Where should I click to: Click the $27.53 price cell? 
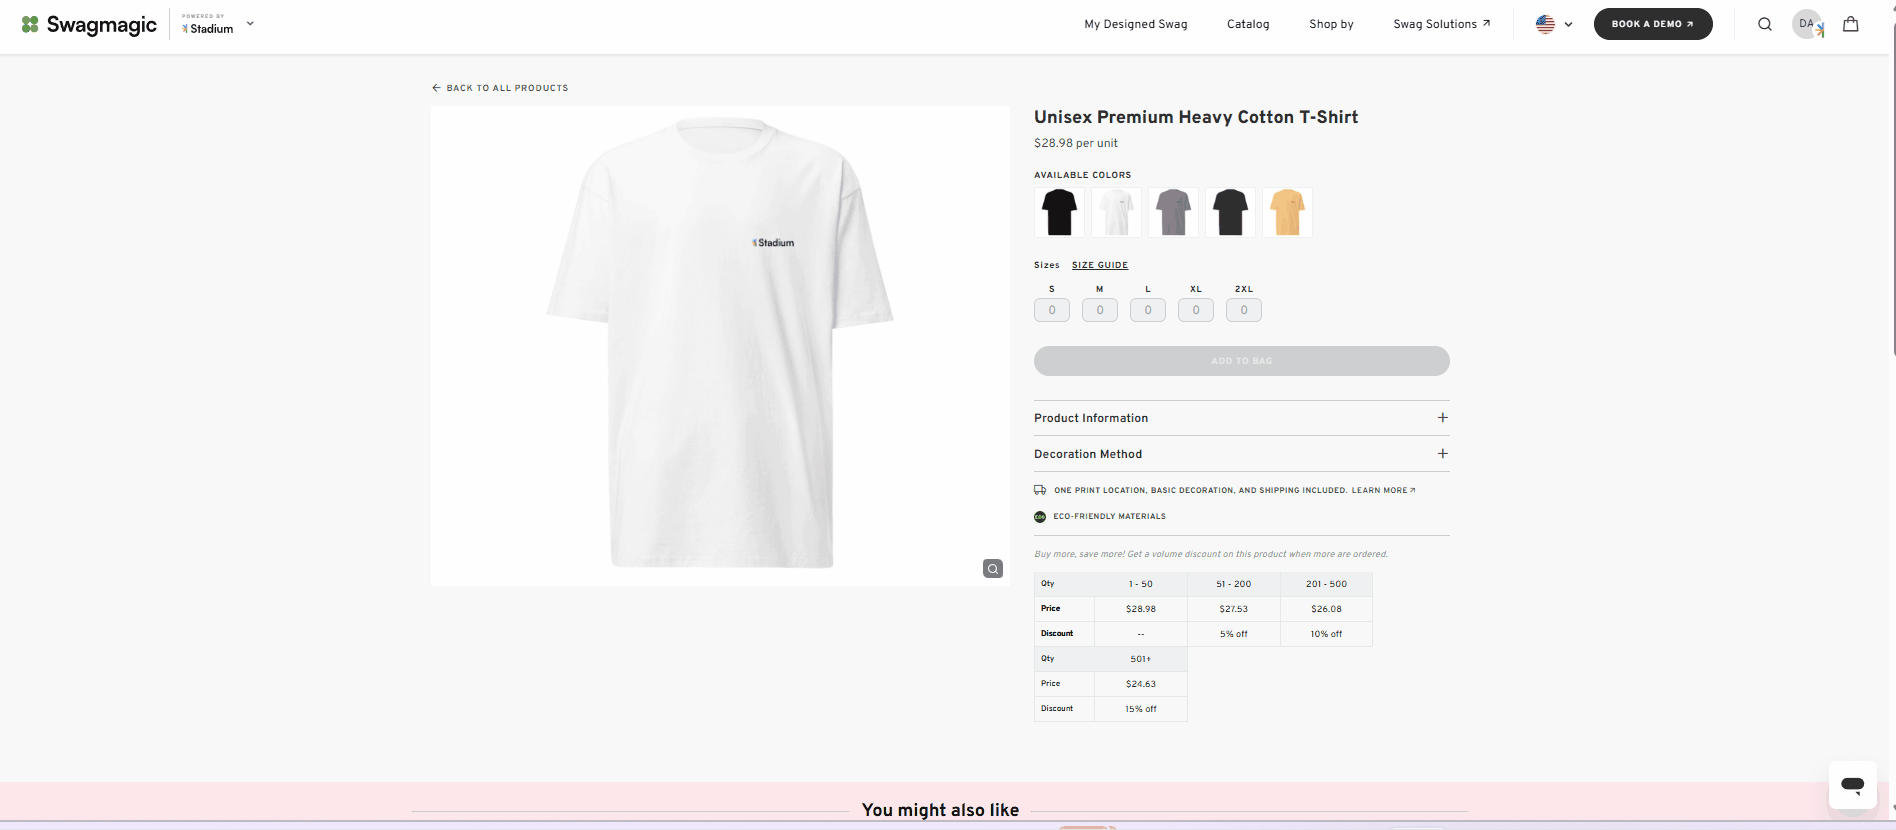point(1234,609)
